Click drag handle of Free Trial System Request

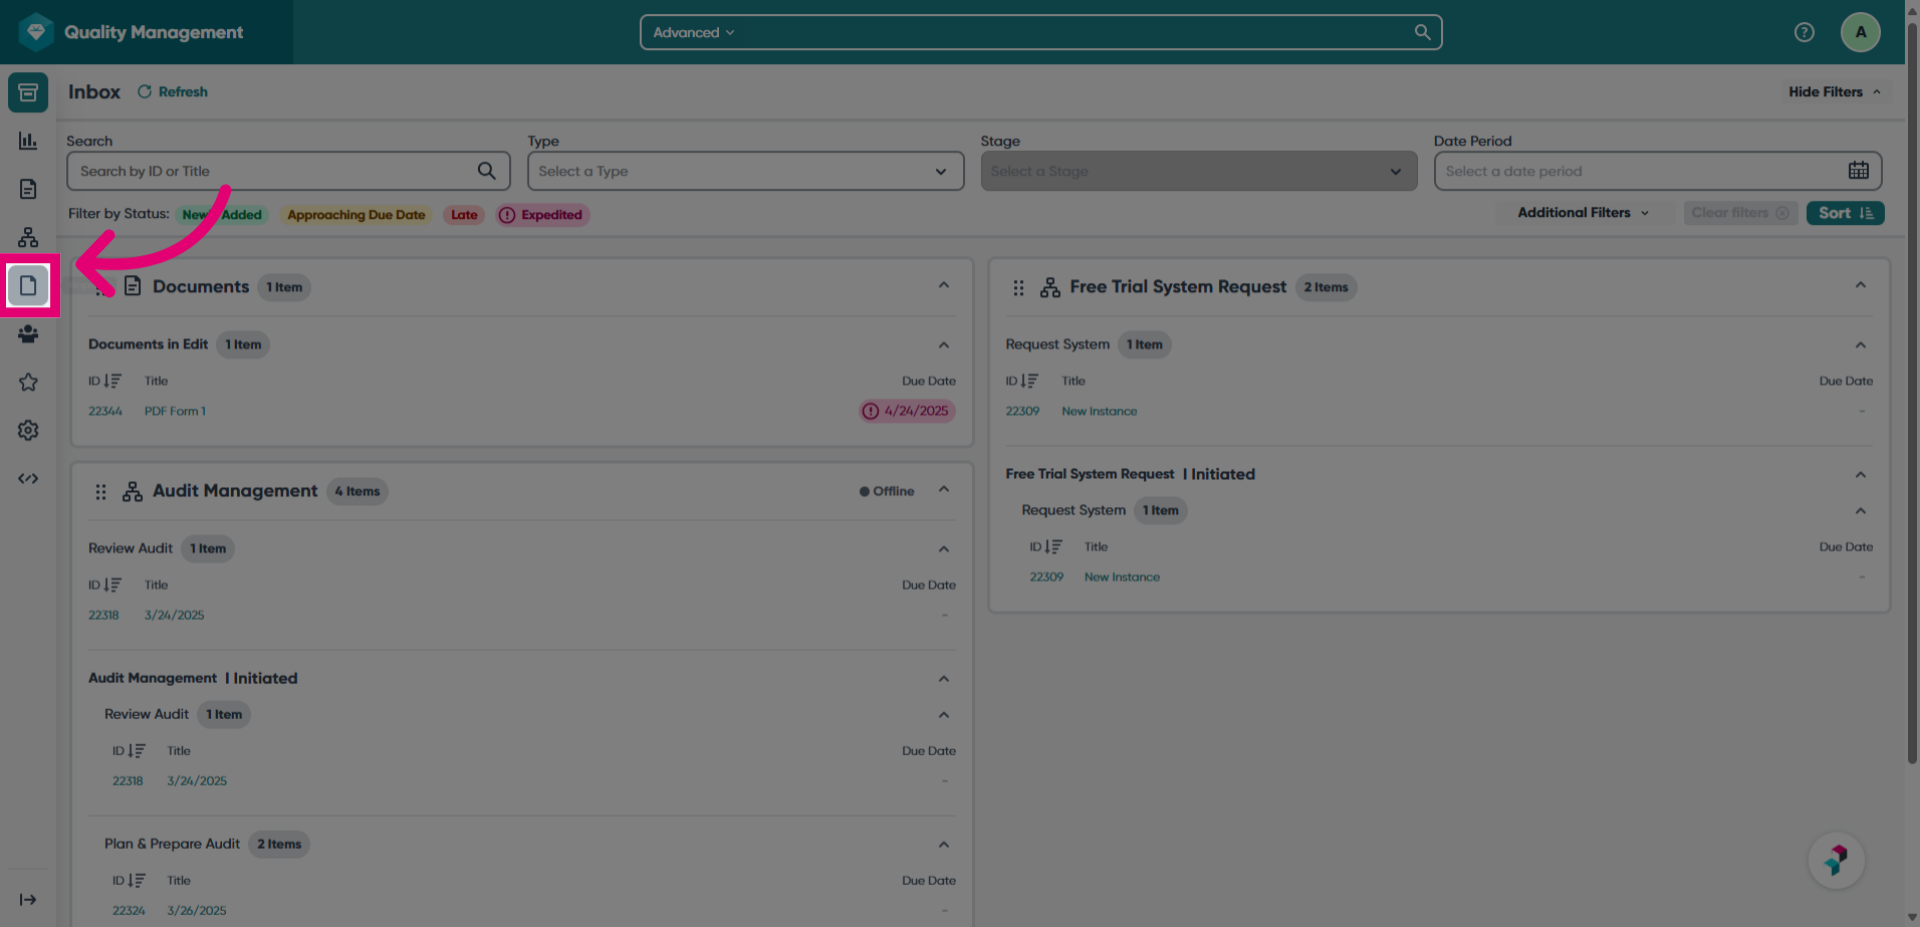click(1018, 288)
